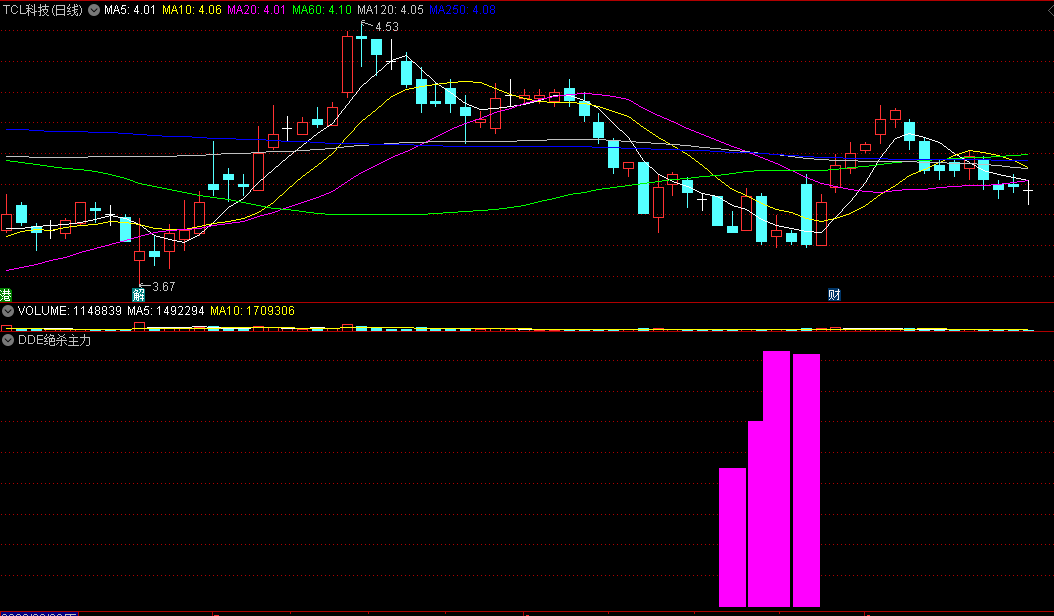This screenshot has height=616, width=1054.
Task: Select the DDE绝杀主力 indicator name
Action: coord(54,340)
